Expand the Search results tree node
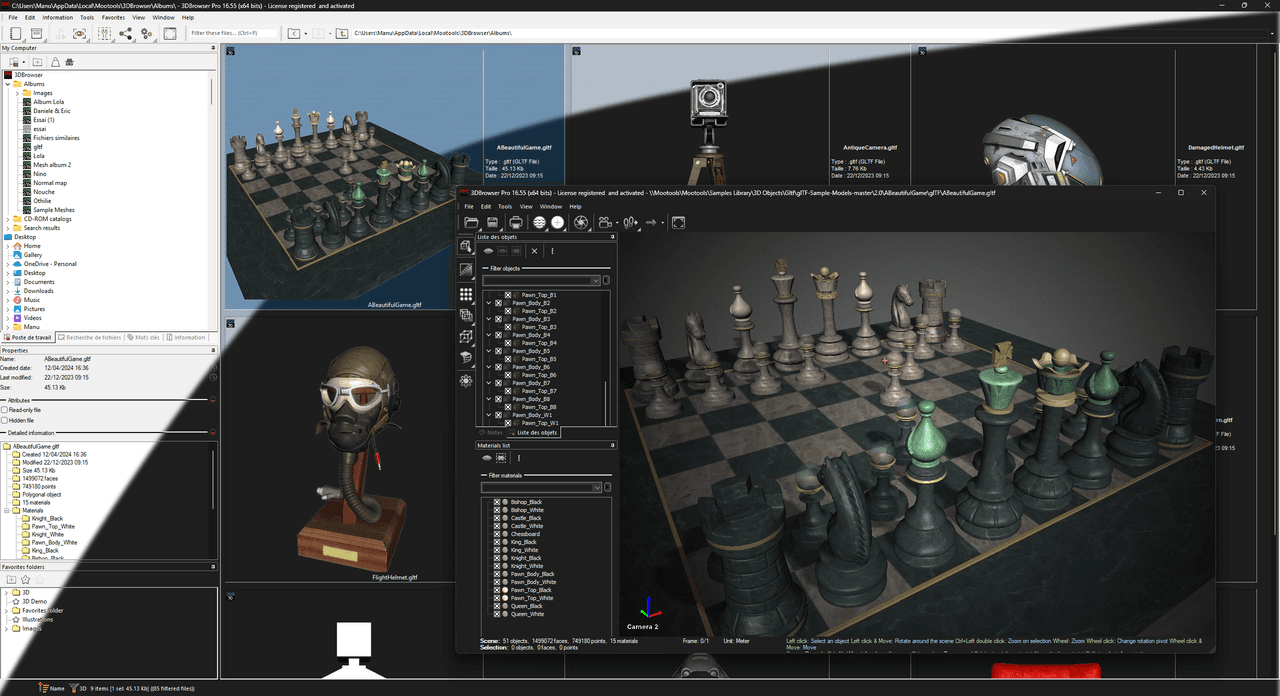This screenshot has height=696, width=1280. pyautogui.click(x=8, y=228)
